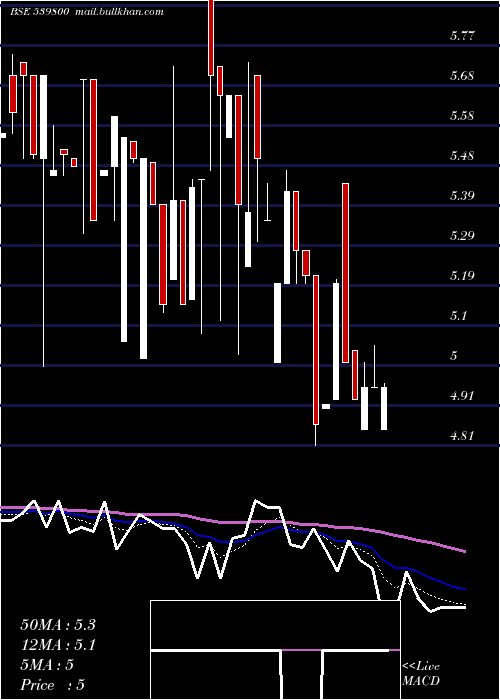The height and width of the screenshot is (700, 500).
Task: Click the 5.1 price axis label
Action: [x=458, y=316]
